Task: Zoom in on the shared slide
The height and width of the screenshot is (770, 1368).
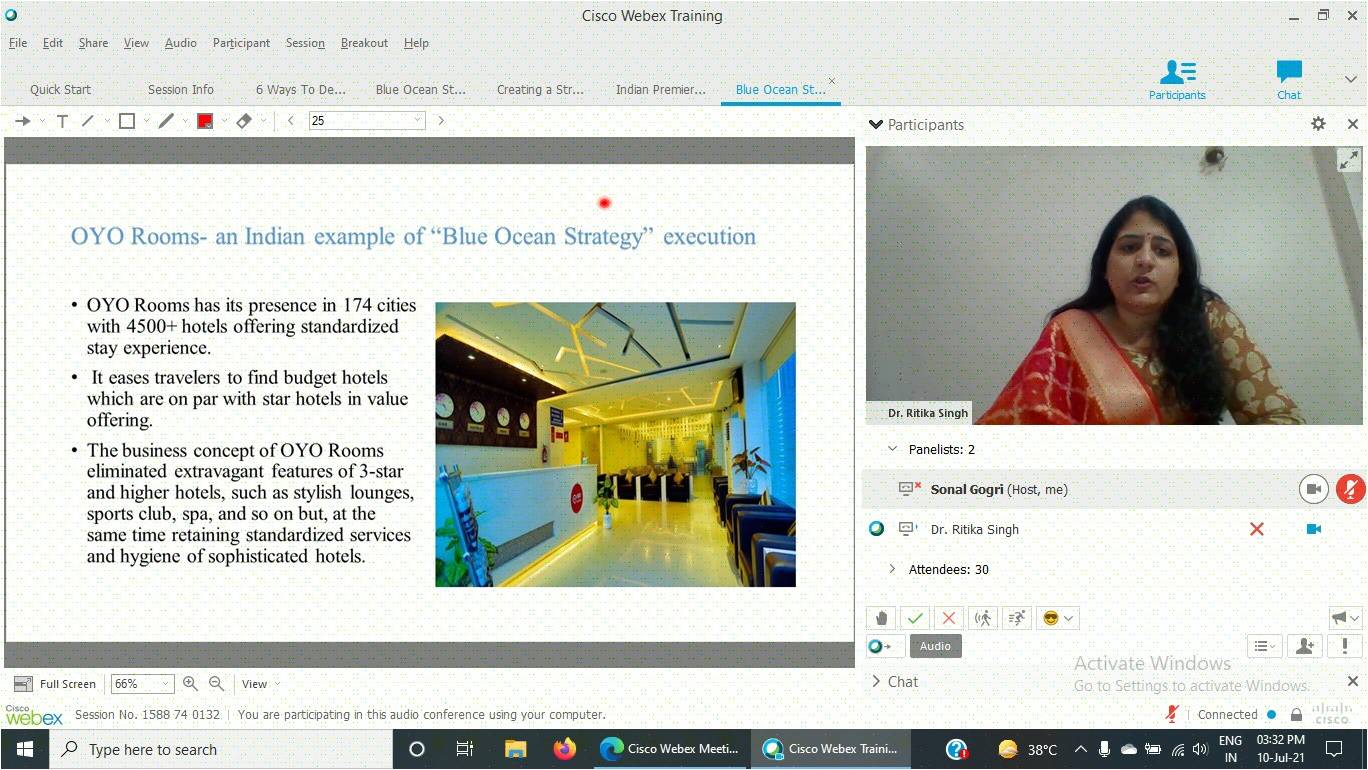Action: click(190, 684)
